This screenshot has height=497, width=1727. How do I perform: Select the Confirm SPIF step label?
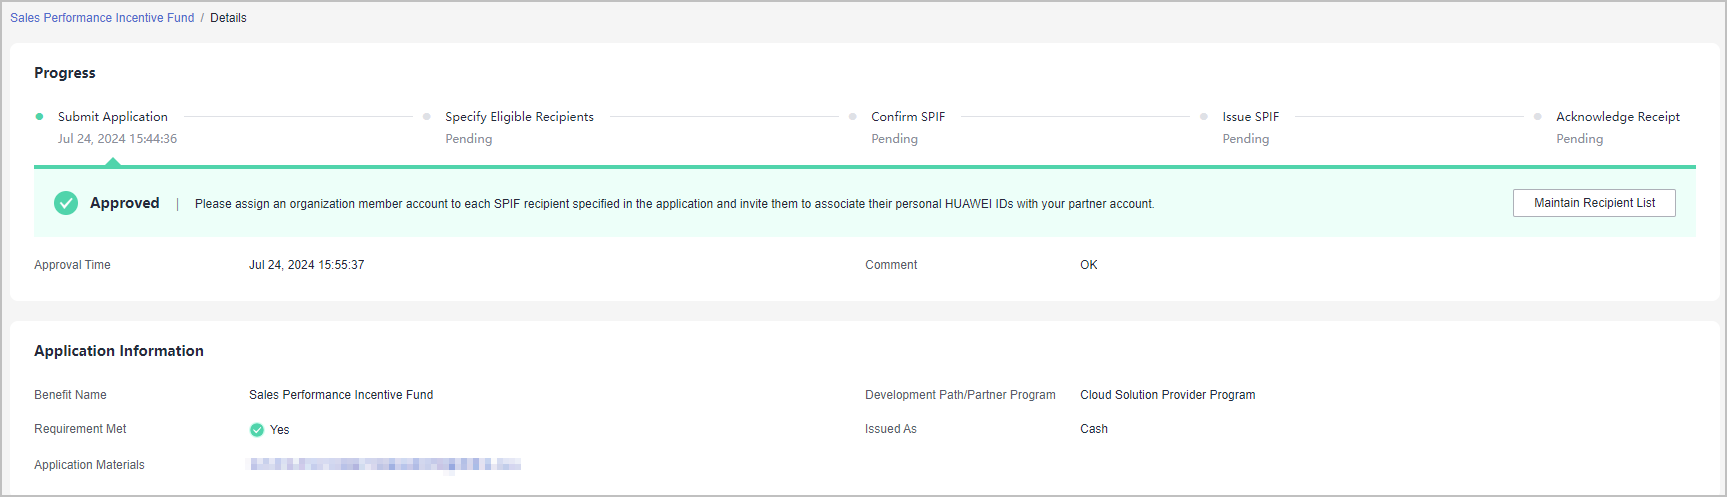(x=908, y=117)
